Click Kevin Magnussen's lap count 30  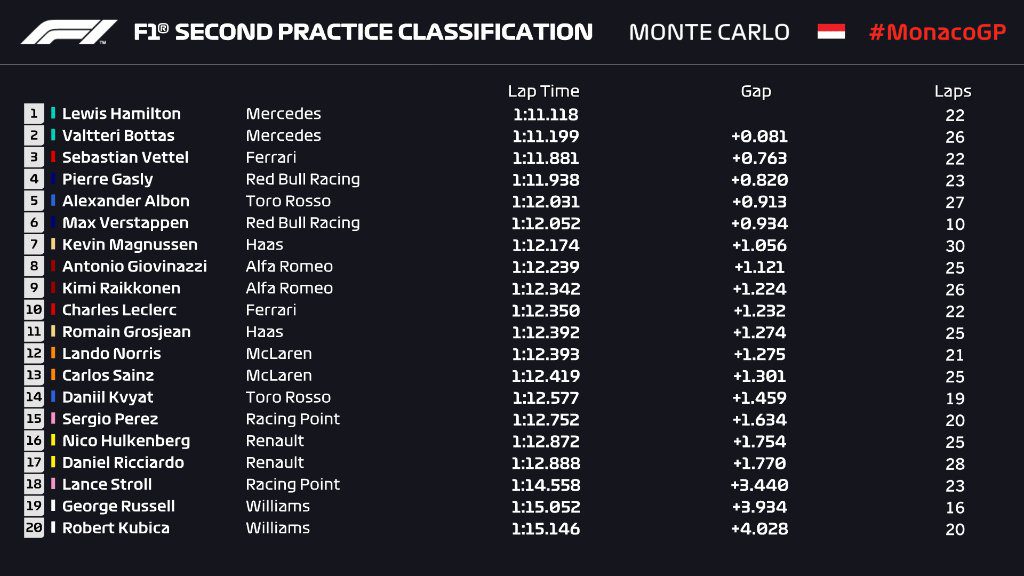955,246
